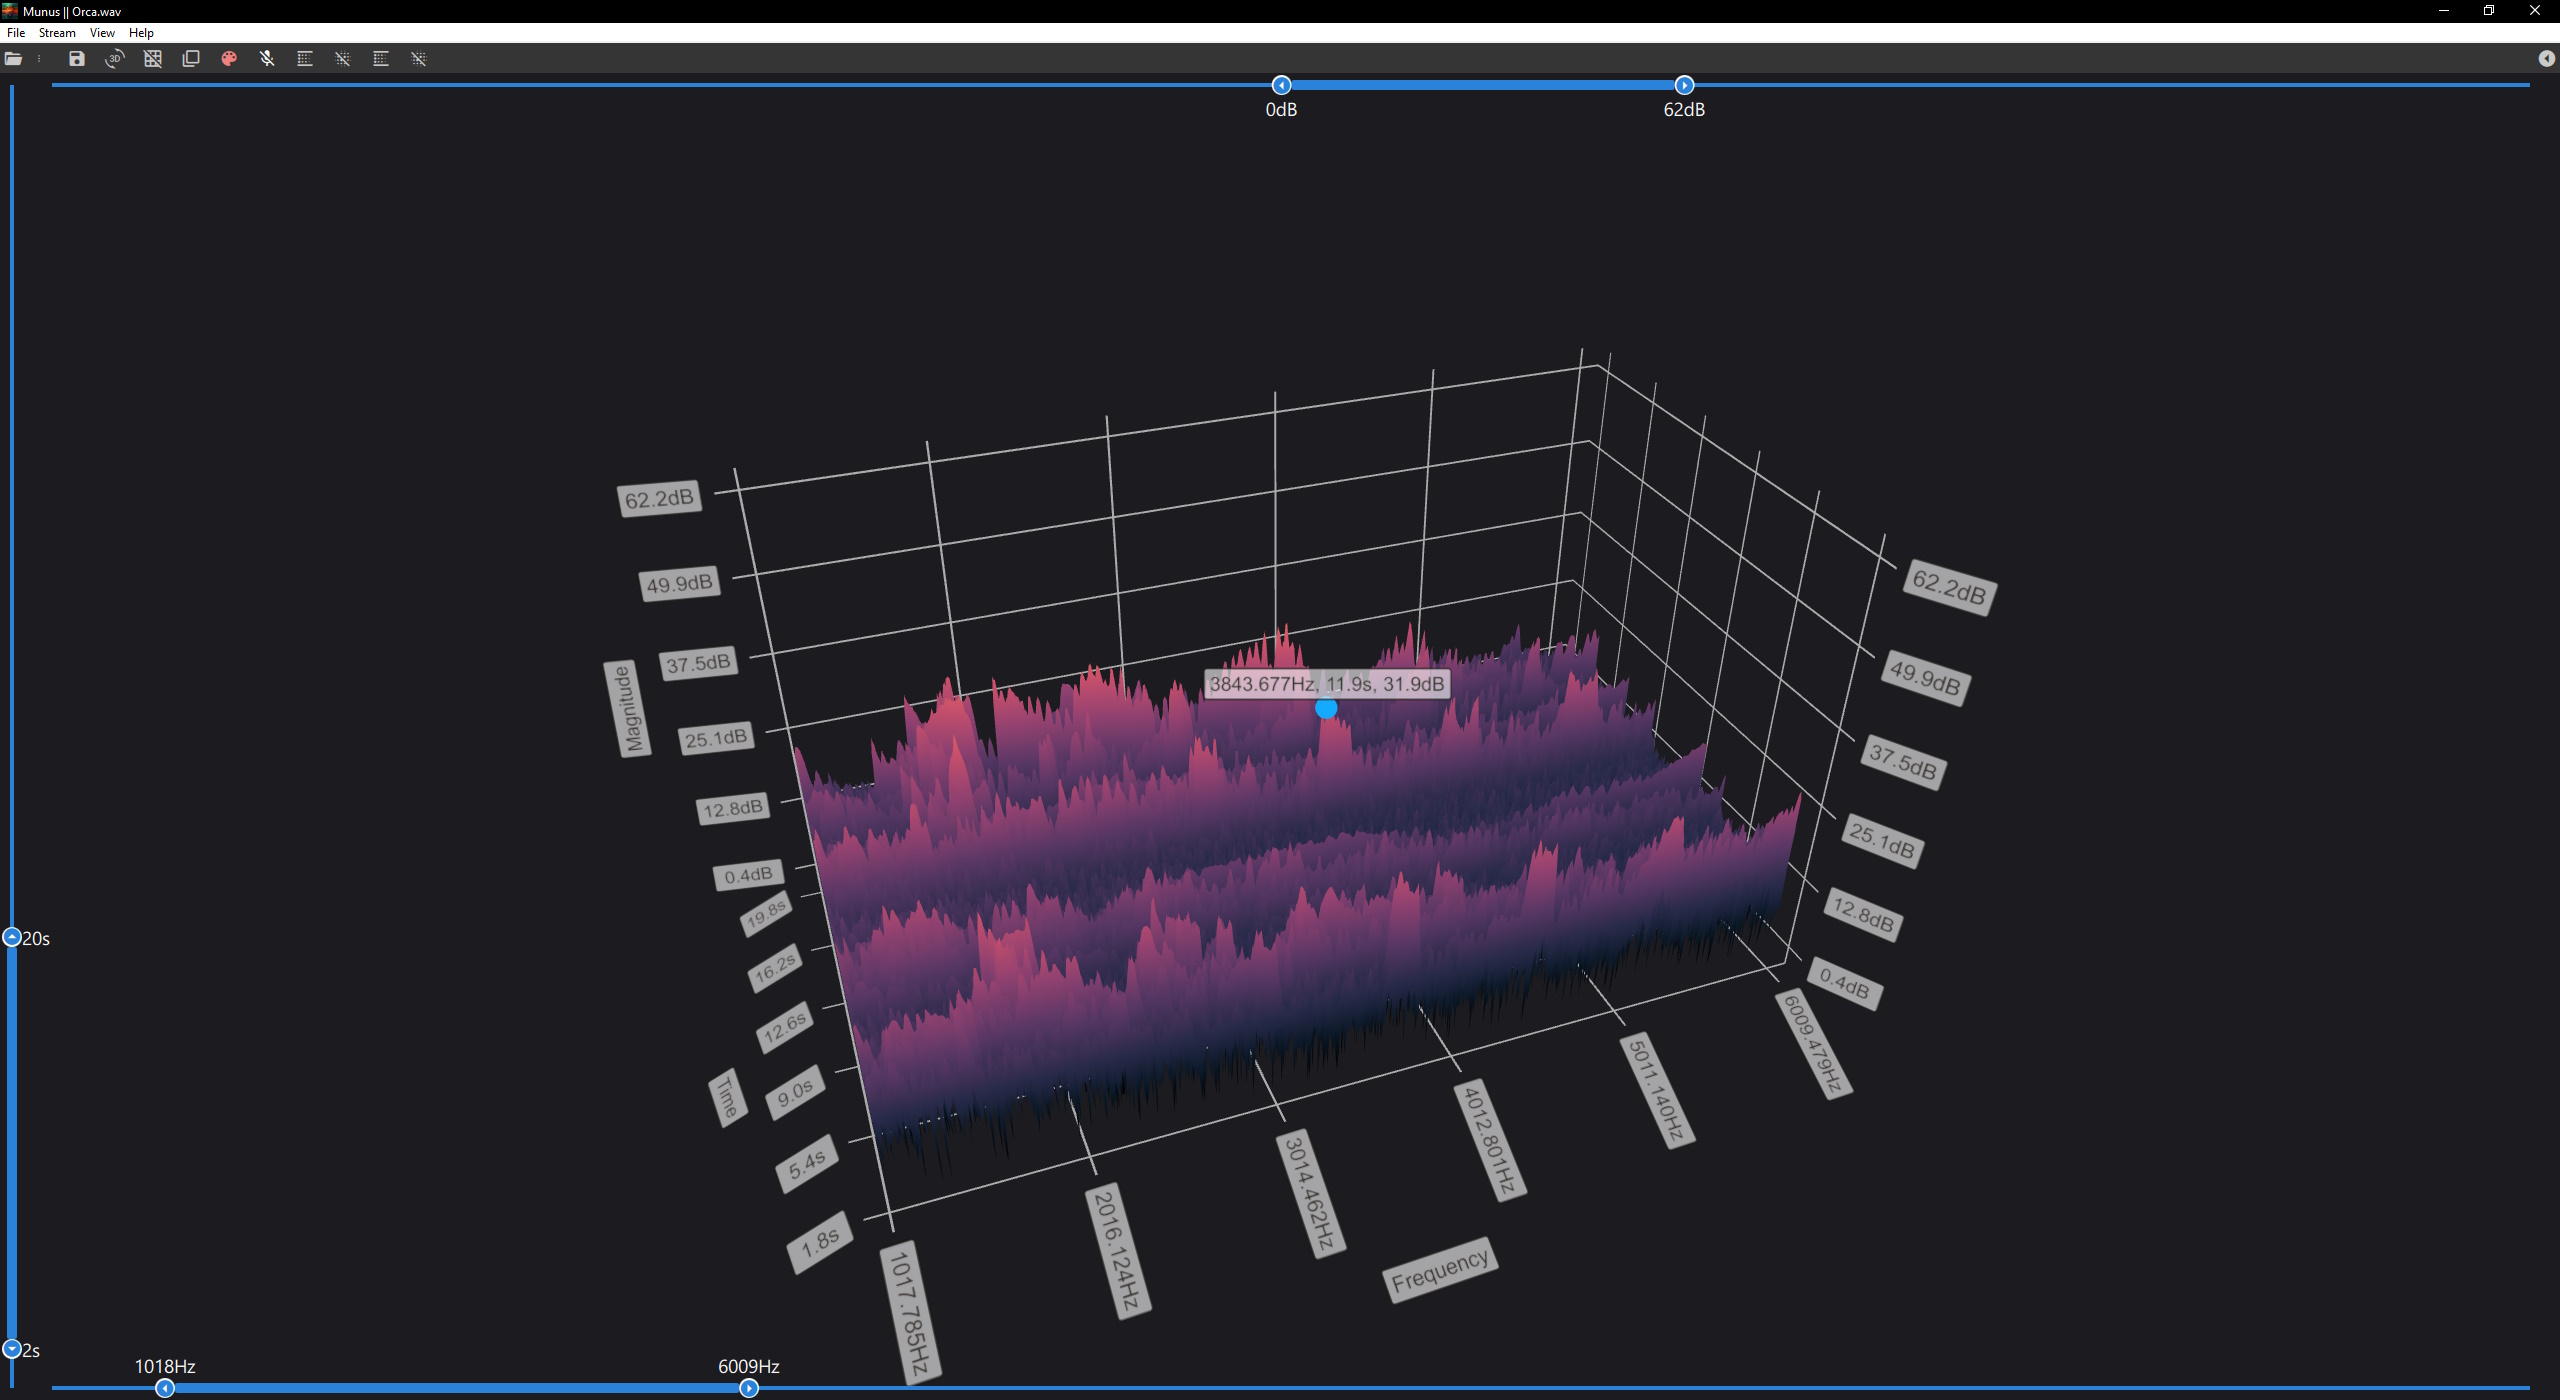
Task: Expand the toolbar overflow dots handle
Action: tap(39, 59)
